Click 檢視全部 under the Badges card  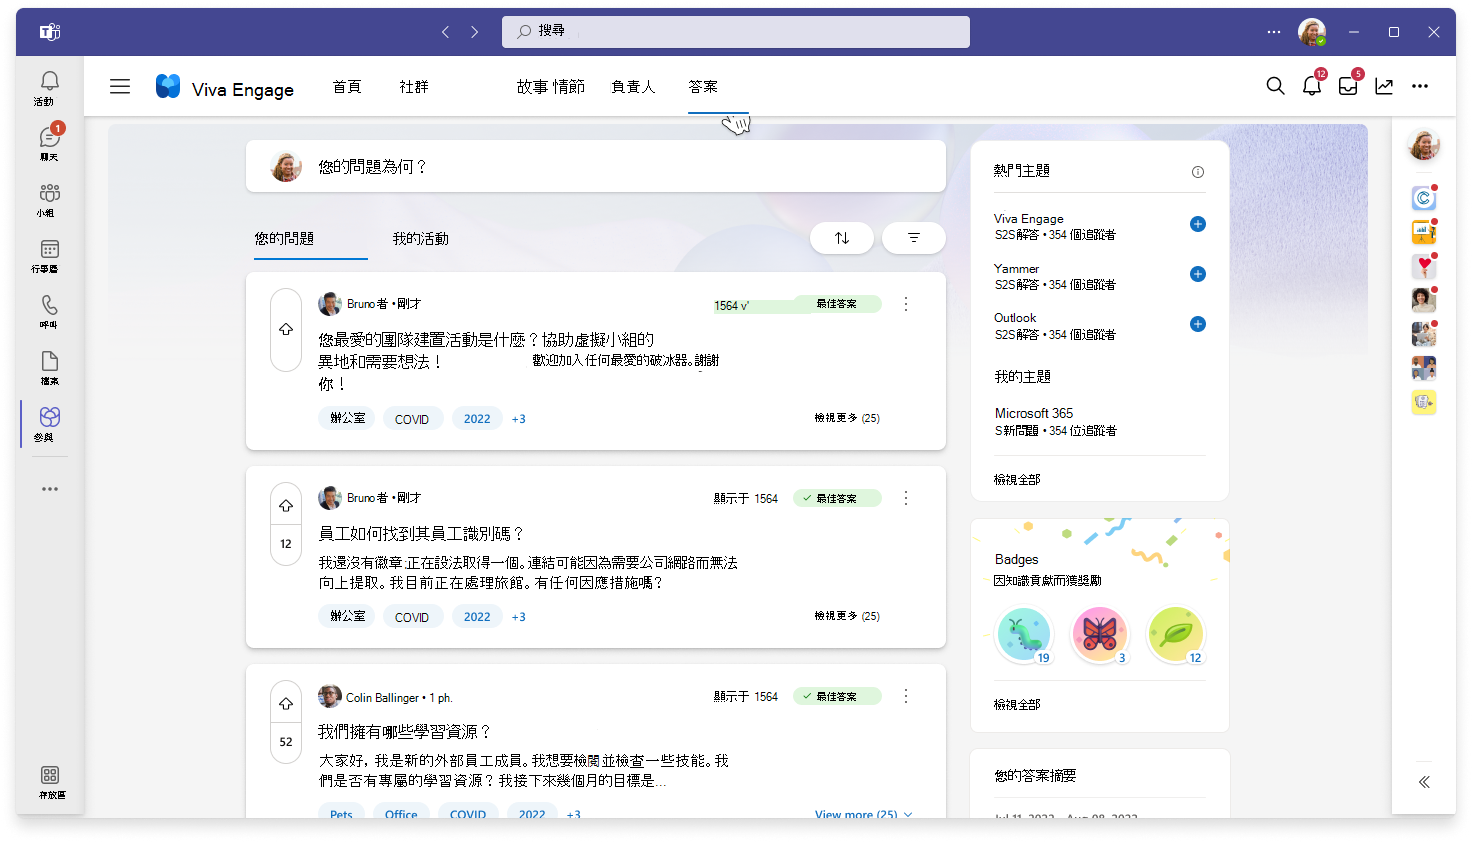click(x=1017, y=705)
